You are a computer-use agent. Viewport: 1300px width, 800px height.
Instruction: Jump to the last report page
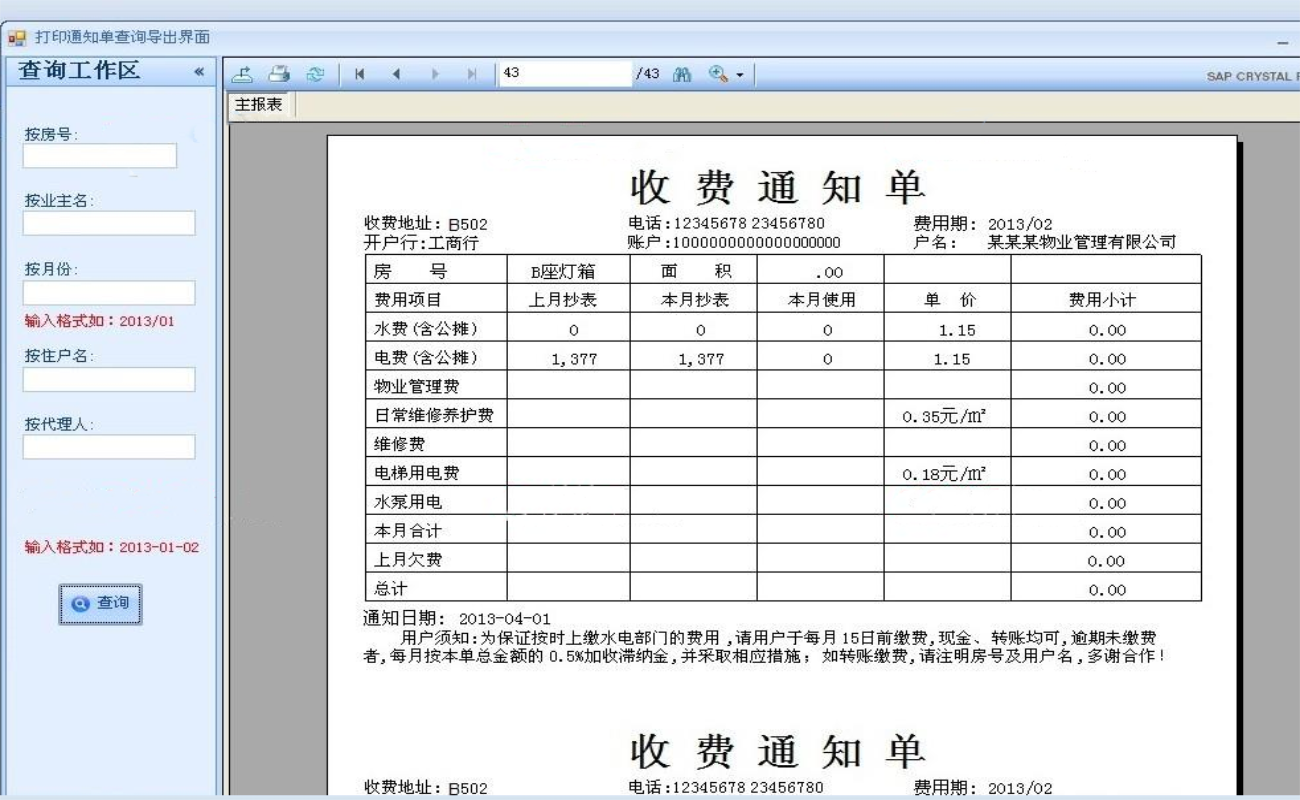pos(472,74)
